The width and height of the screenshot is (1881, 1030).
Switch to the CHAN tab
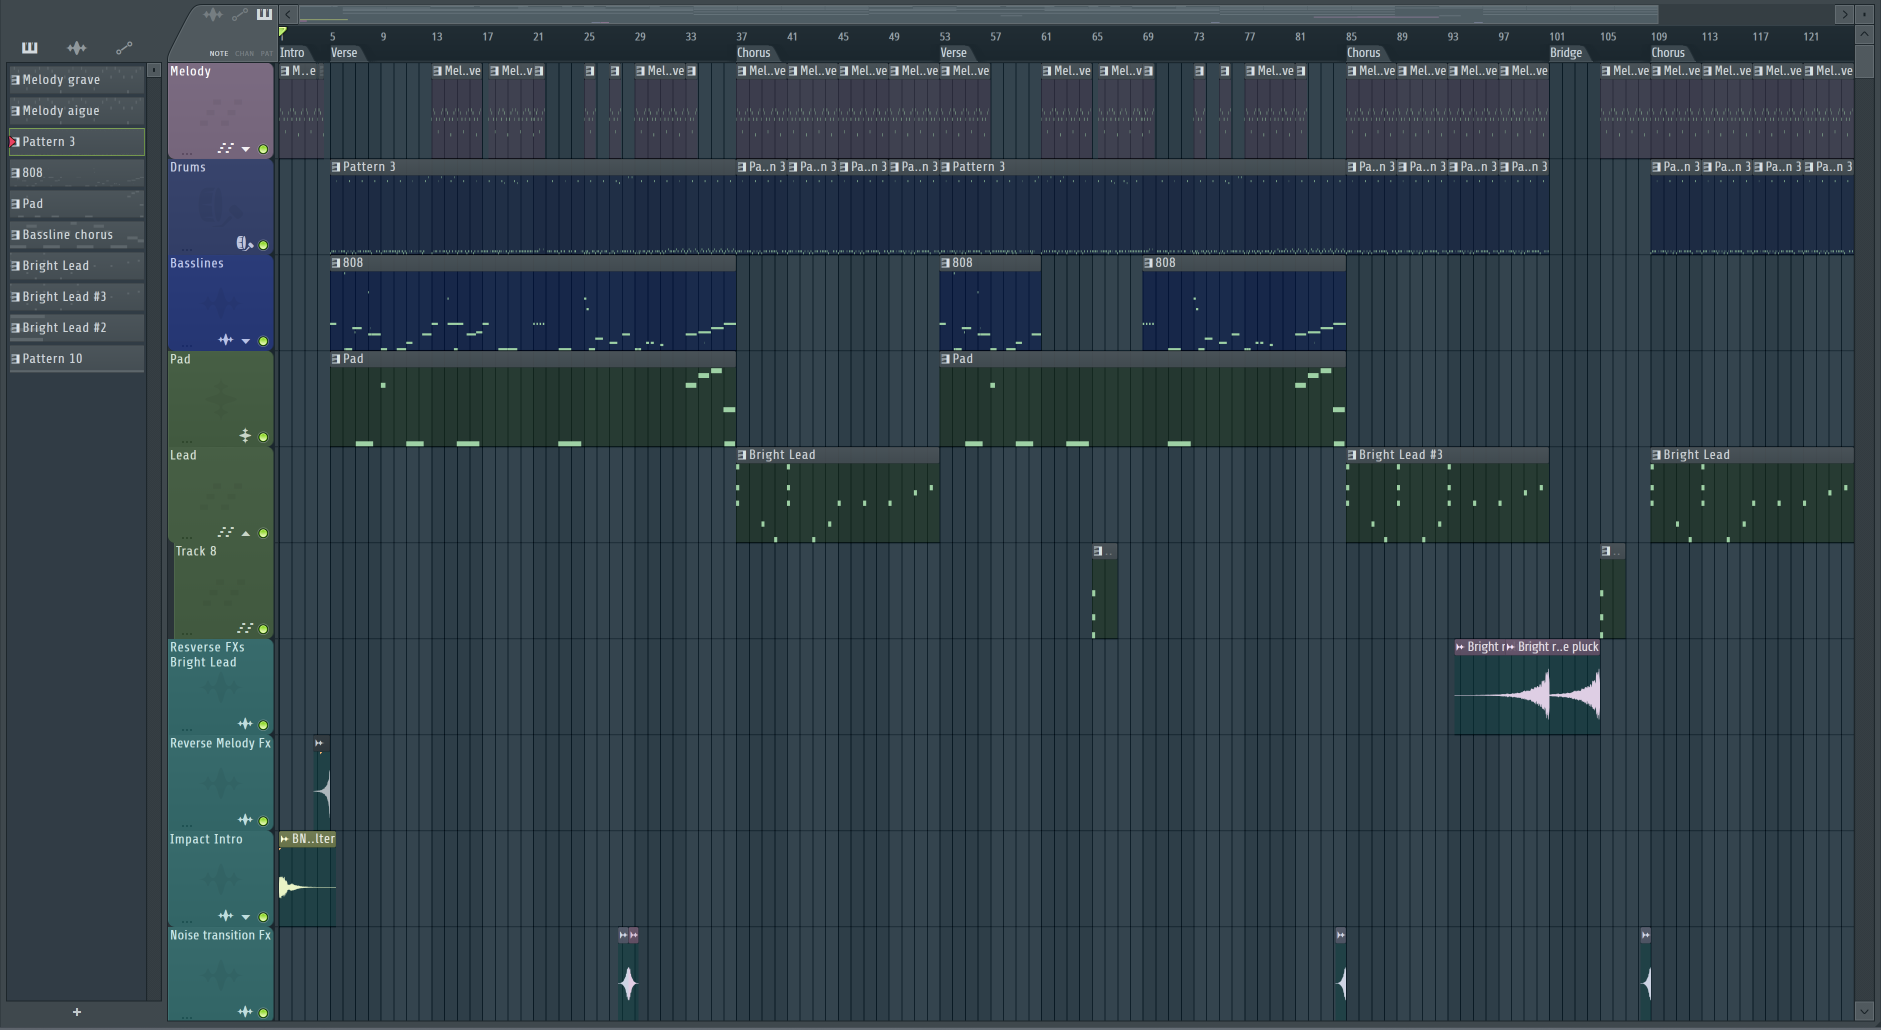click(x=244, y=53)
